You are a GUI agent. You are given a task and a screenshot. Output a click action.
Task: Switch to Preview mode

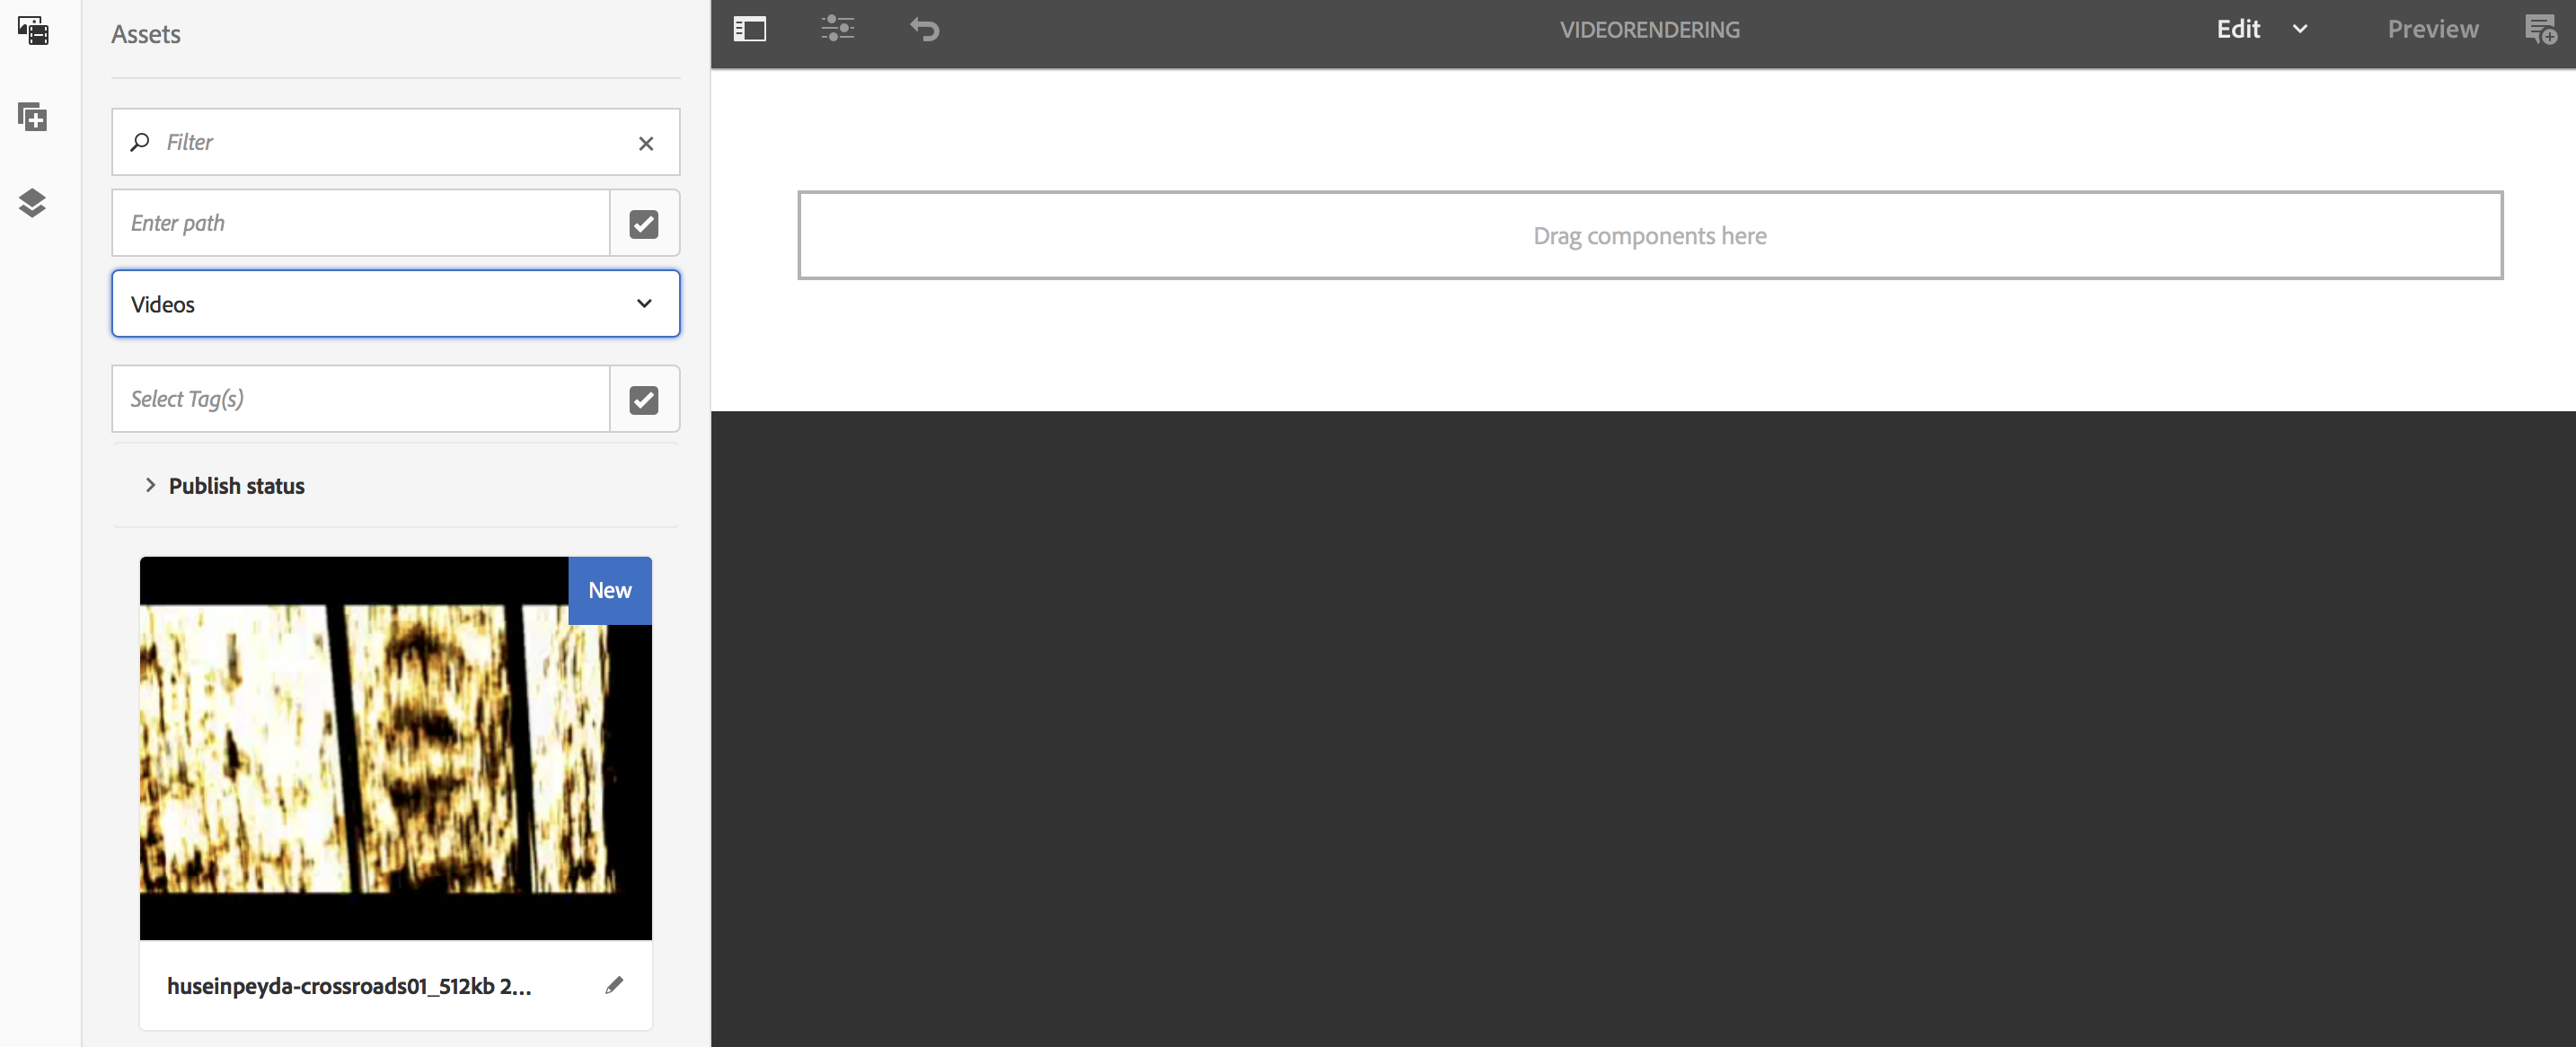click(x=2432, y=30)
